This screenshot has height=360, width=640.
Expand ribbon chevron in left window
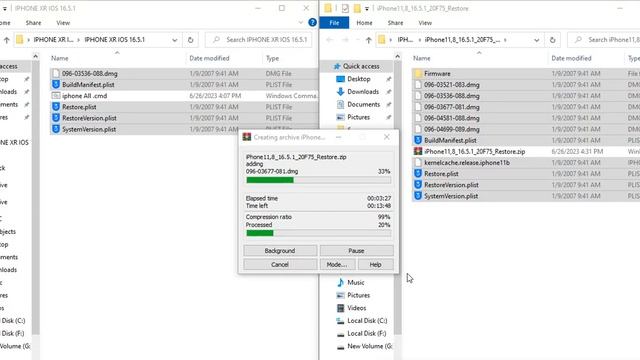[301, 23]
